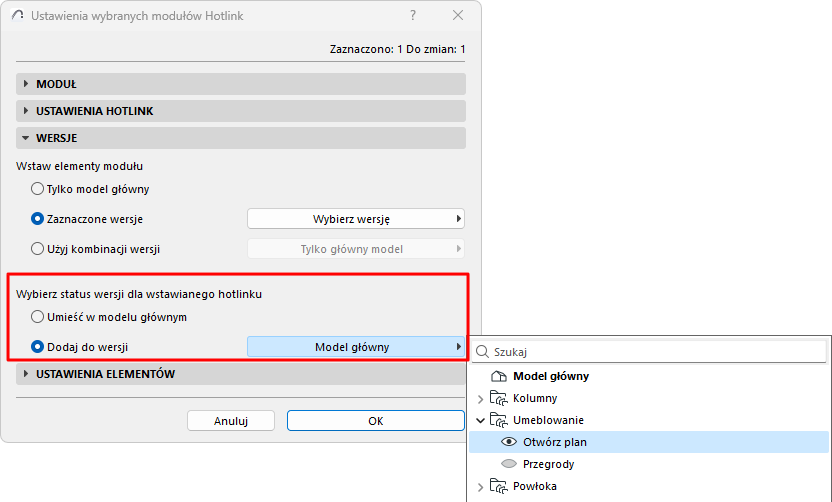This screenshot has height=502, width=832.
Task: Confirm with the OK button
Action: [376, 421]
